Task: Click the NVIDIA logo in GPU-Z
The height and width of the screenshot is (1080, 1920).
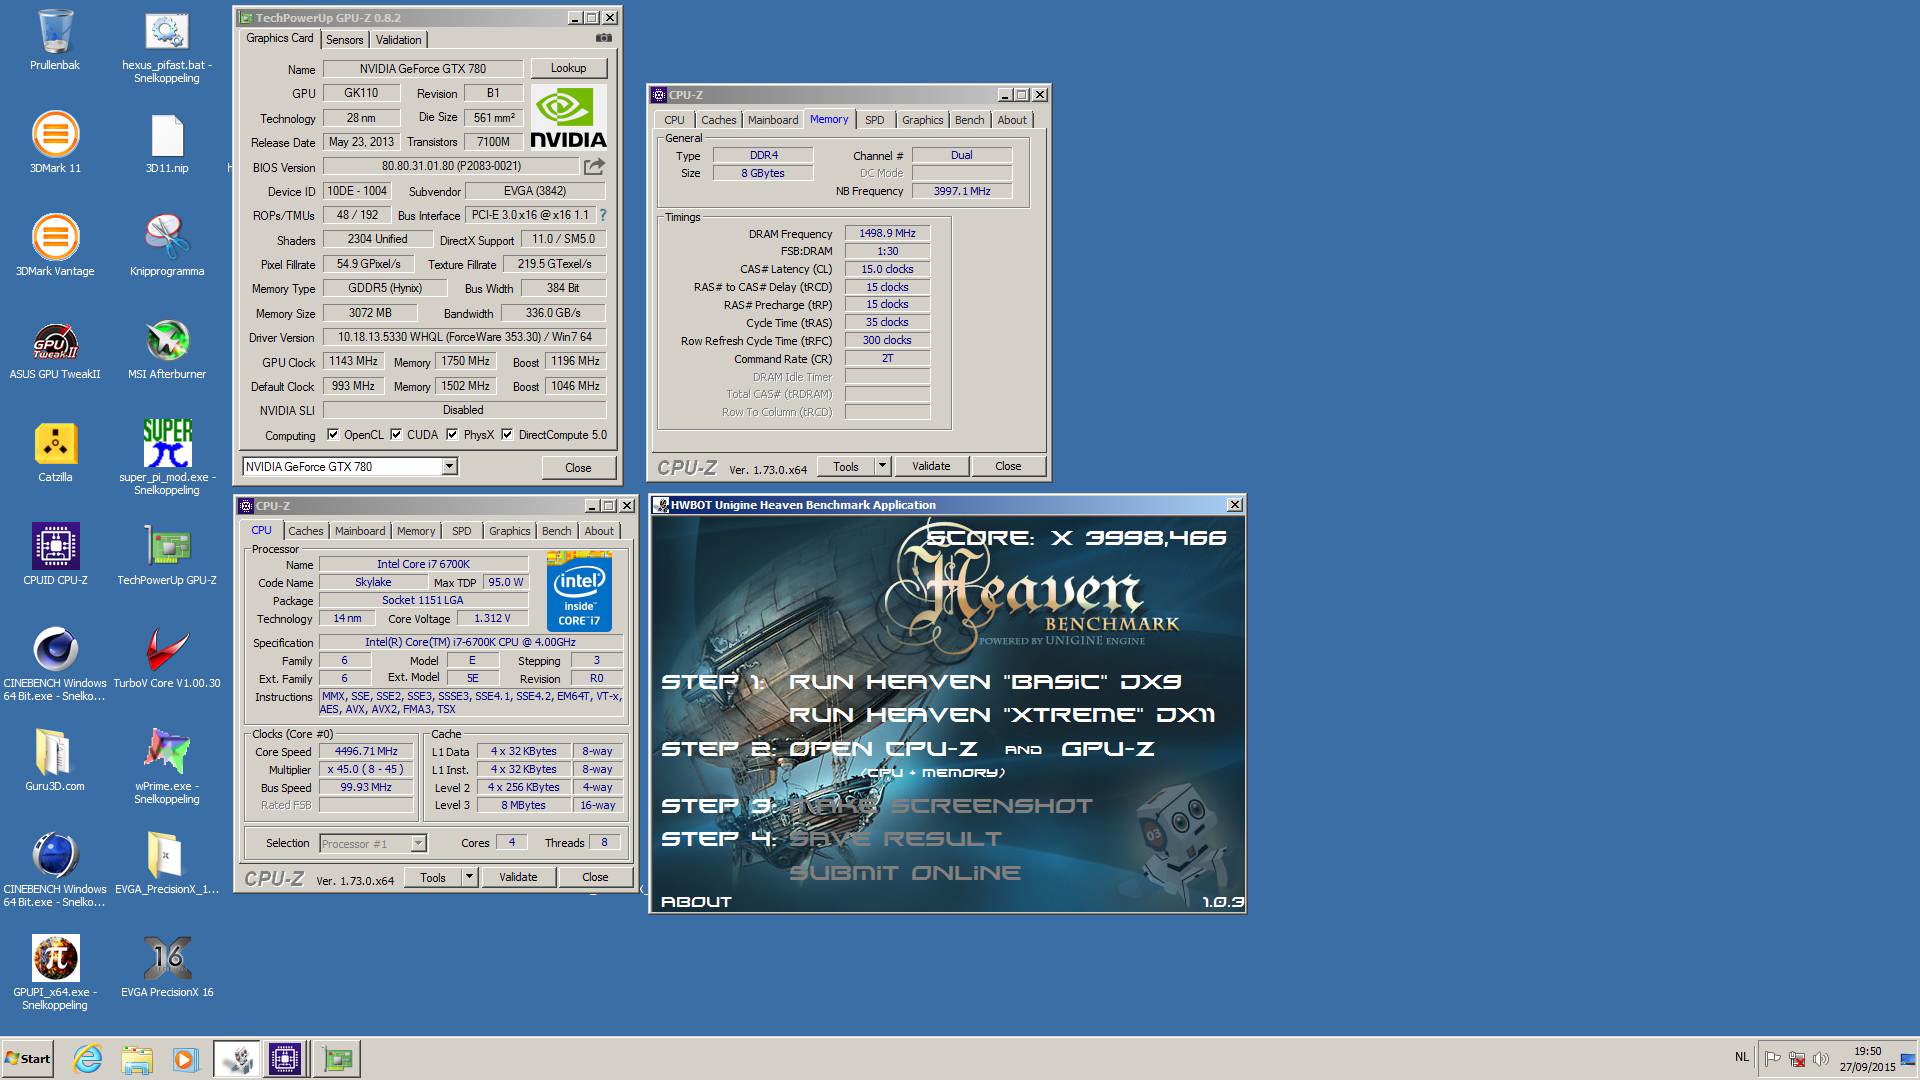Action: [x=568, y=118]
